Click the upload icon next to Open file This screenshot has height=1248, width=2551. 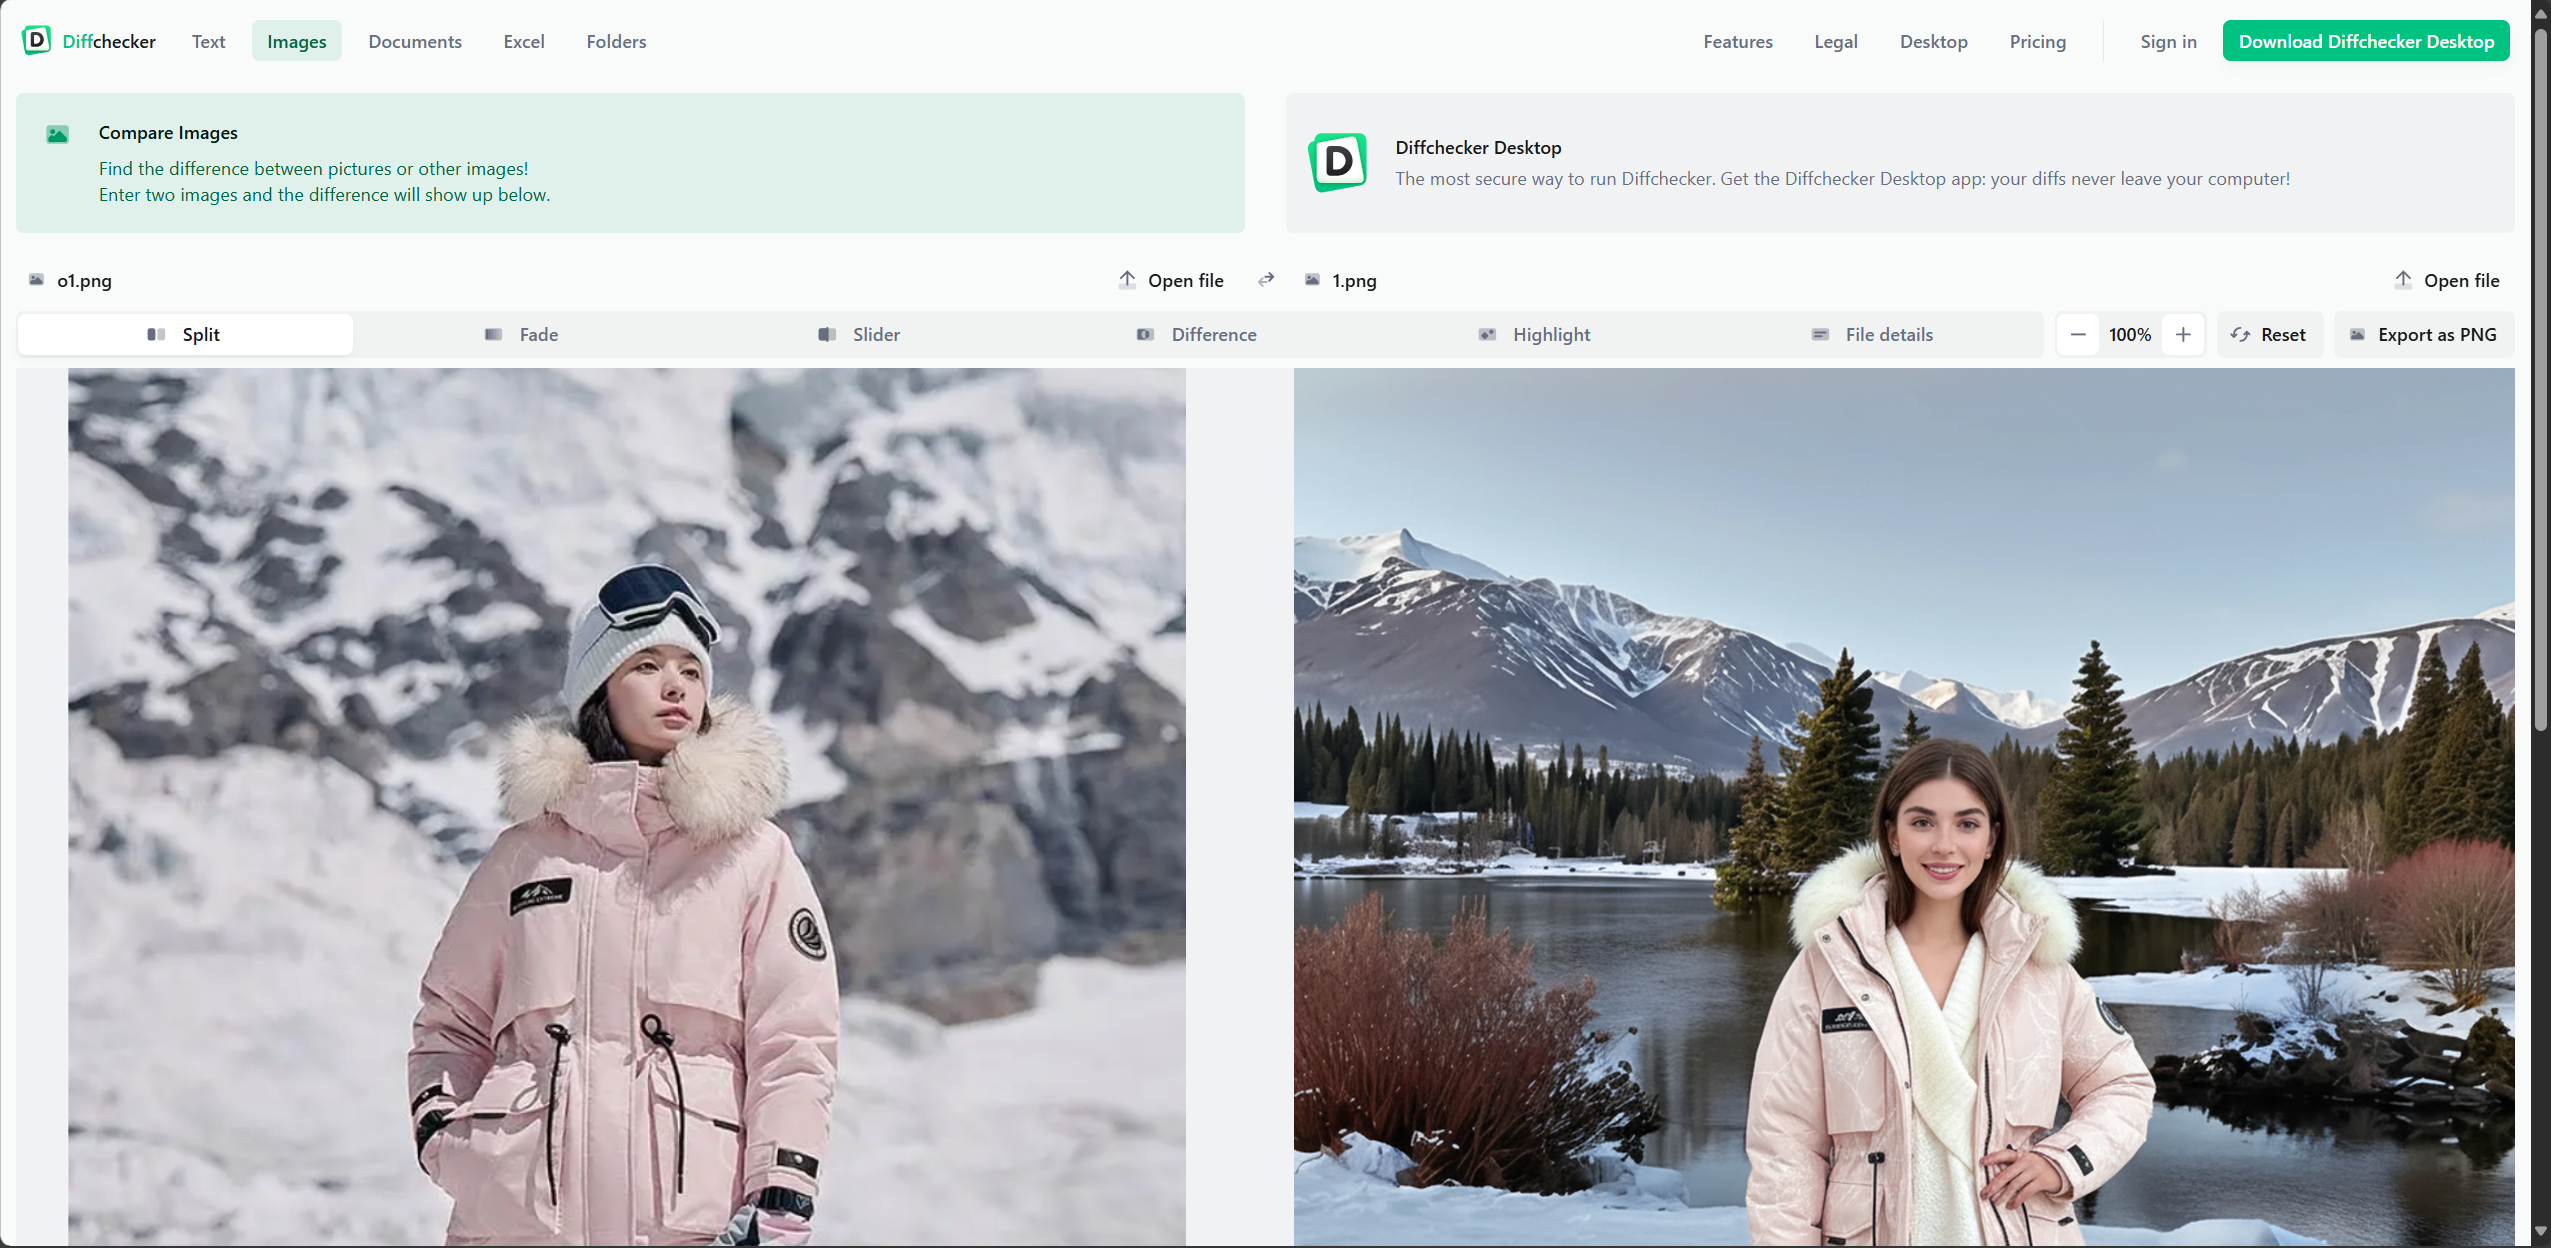(x=1127, y=280)
